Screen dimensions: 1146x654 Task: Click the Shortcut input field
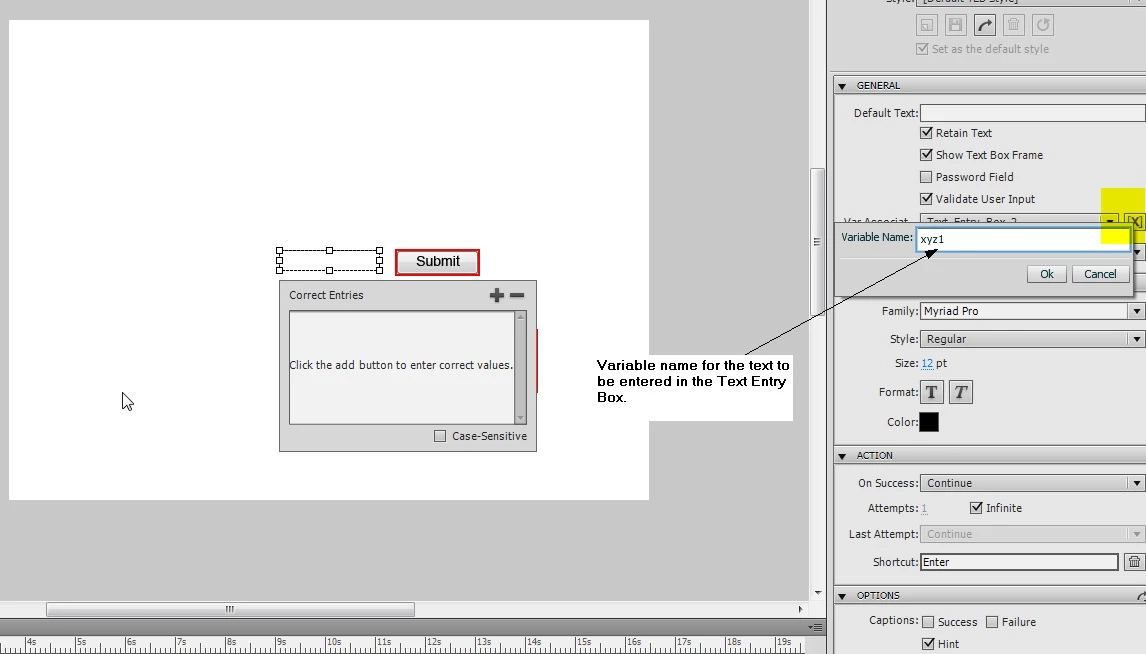point(1019,562)
